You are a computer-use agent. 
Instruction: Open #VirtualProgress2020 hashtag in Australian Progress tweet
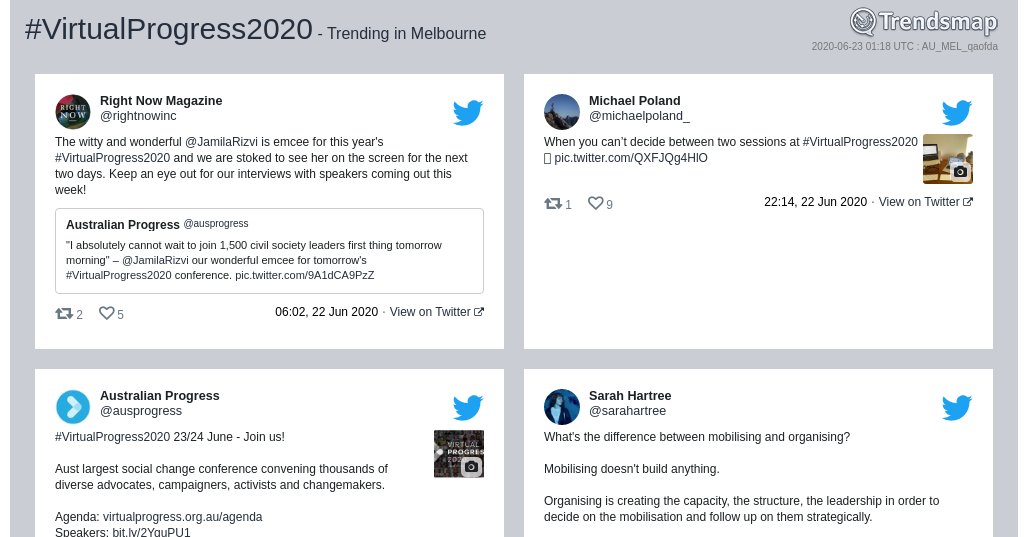click(x=113, y=437)
